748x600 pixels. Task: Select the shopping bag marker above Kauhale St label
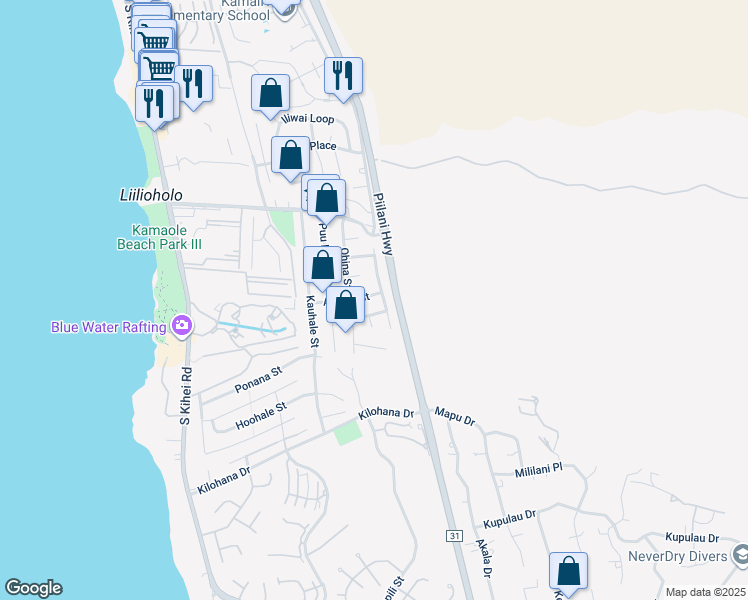click(322, 266)
